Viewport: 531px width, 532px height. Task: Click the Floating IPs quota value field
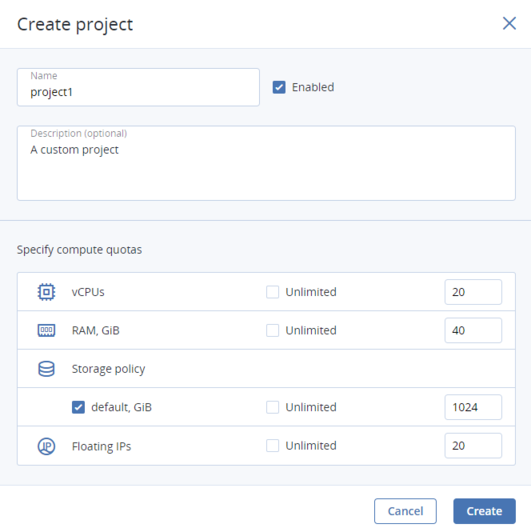click(x=473, y=445)
